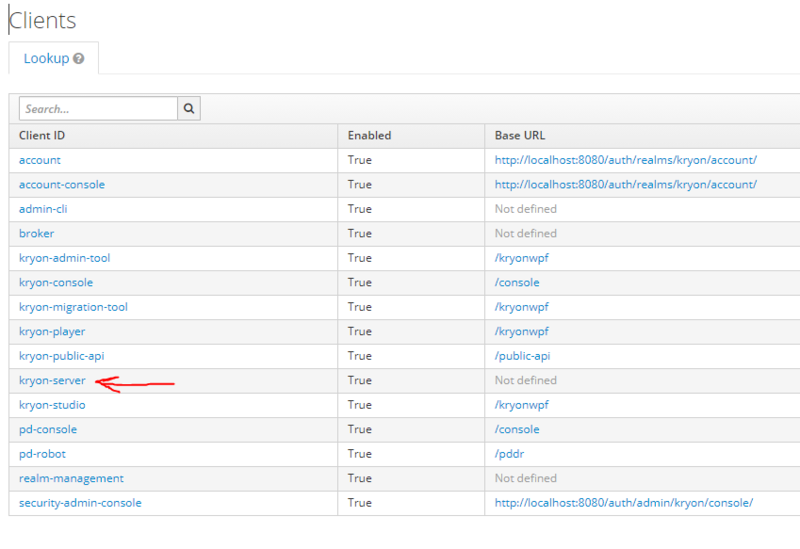Follow the security-admin-console base URL
This screenshot has width=800, height=549.
pyautogui.click(x=623, y=503)
